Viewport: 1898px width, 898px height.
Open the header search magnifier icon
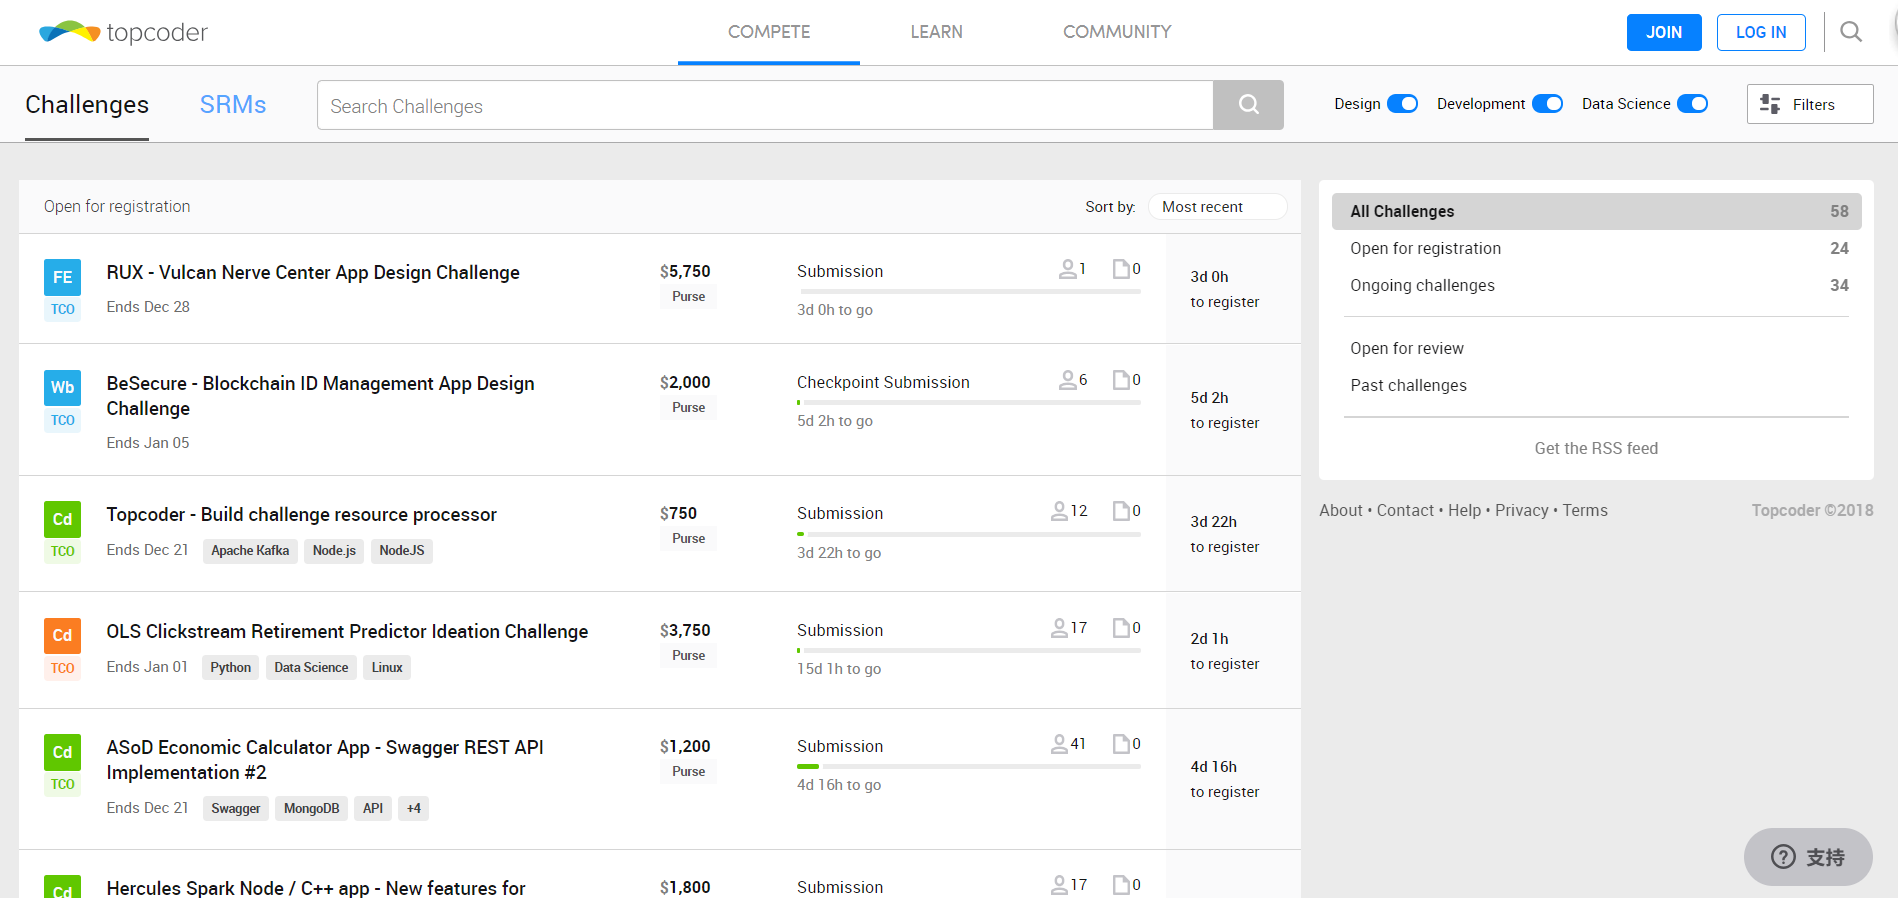[1851, 32]
